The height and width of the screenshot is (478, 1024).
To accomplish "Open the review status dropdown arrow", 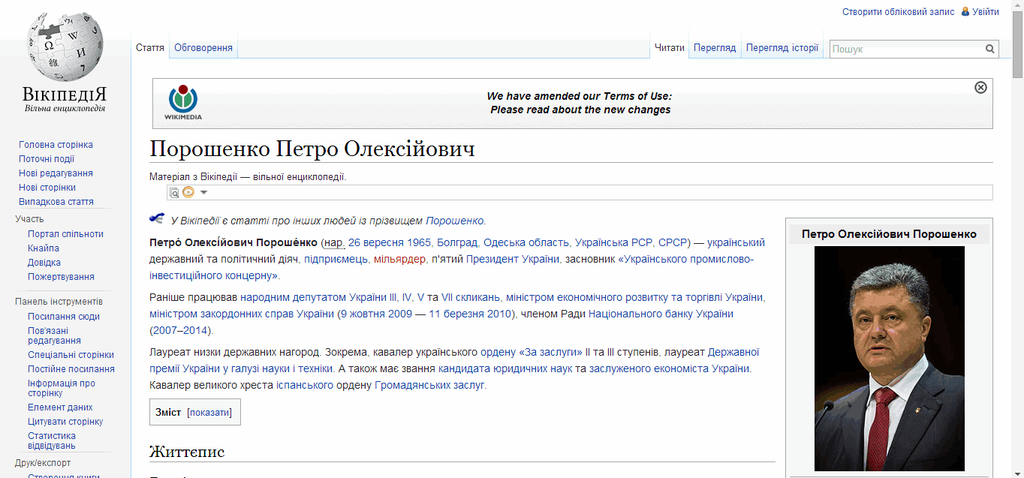I will coord(204,193).
